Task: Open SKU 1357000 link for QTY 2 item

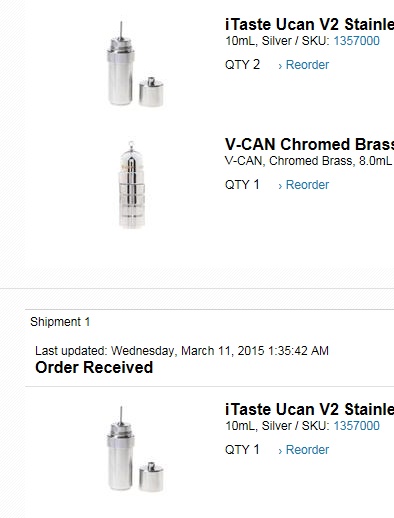Action: coord(356,41)
